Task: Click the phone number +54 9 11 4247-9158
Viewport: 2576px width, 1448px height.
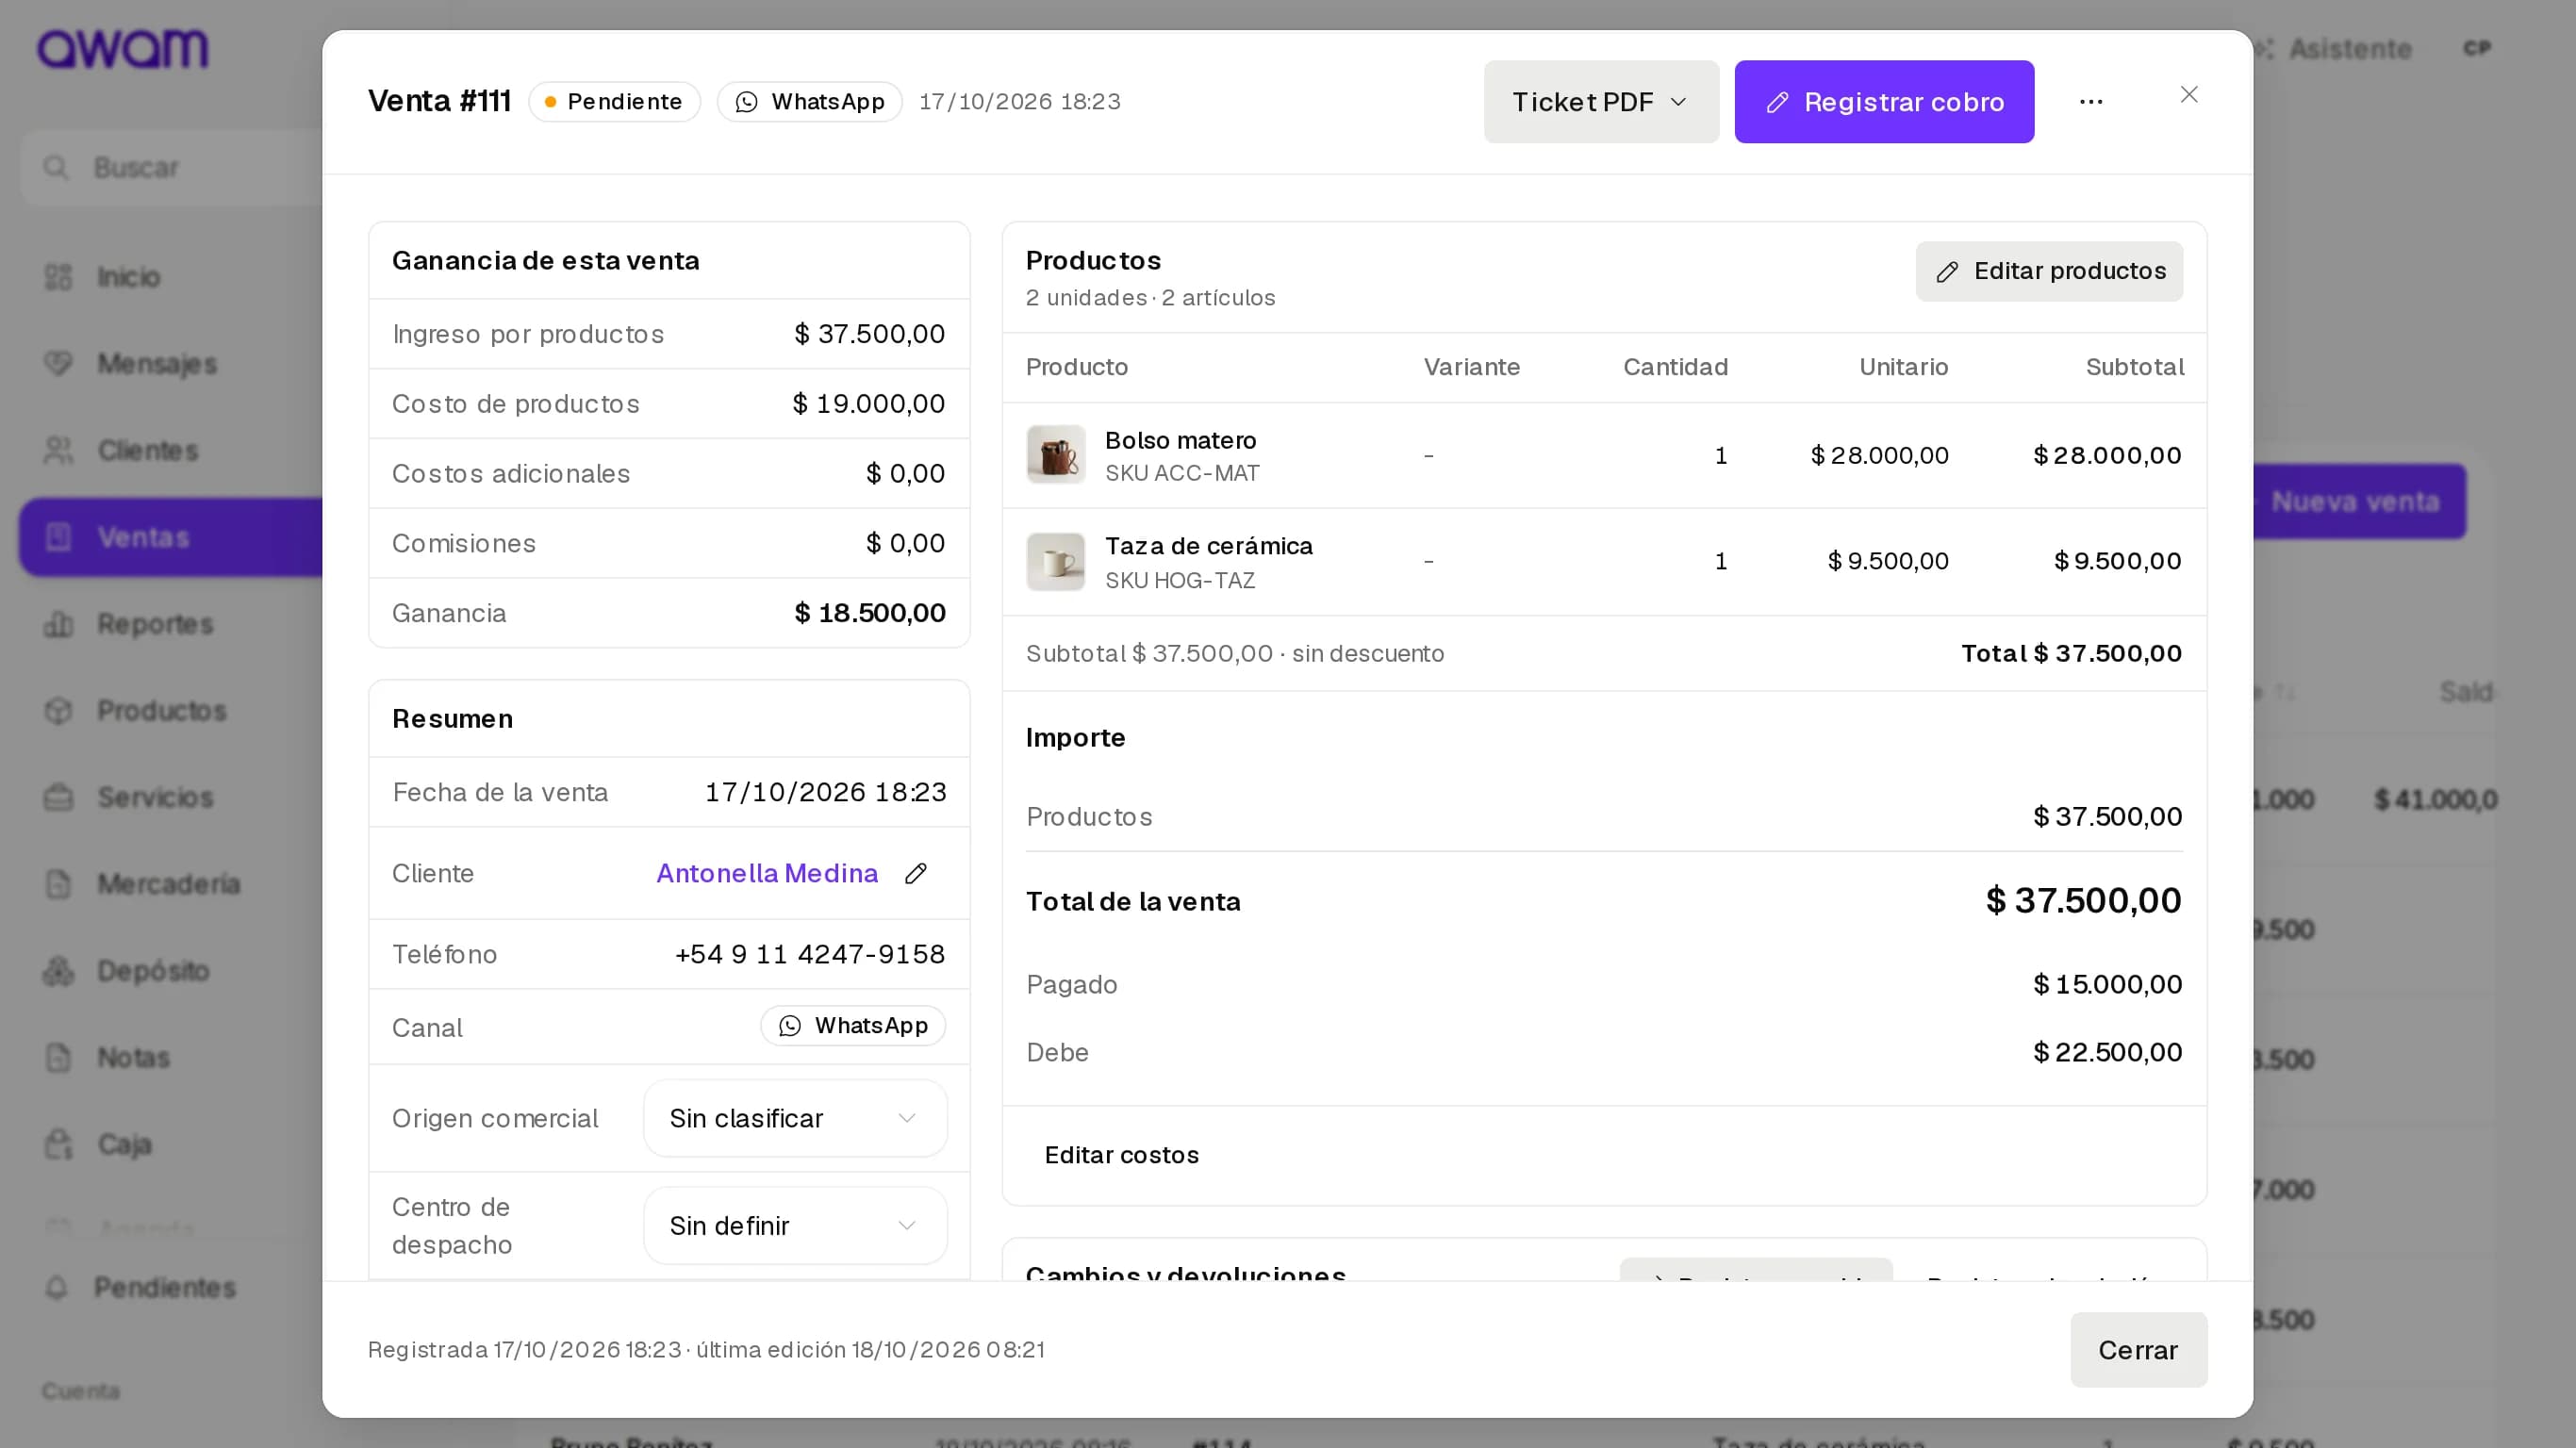Action: 810,955
